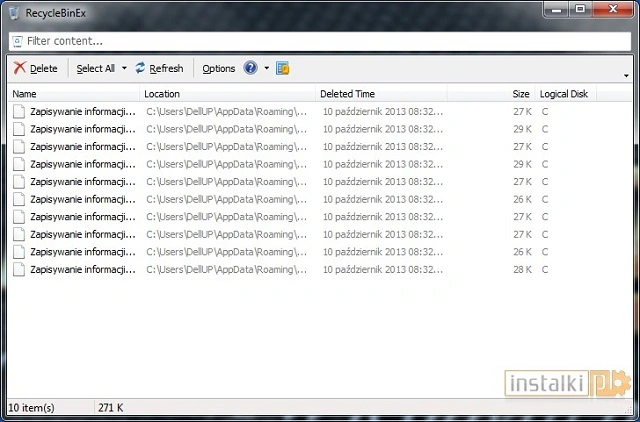Click the RecycleBinEx title bar app icon

click(x=12, y=12)
